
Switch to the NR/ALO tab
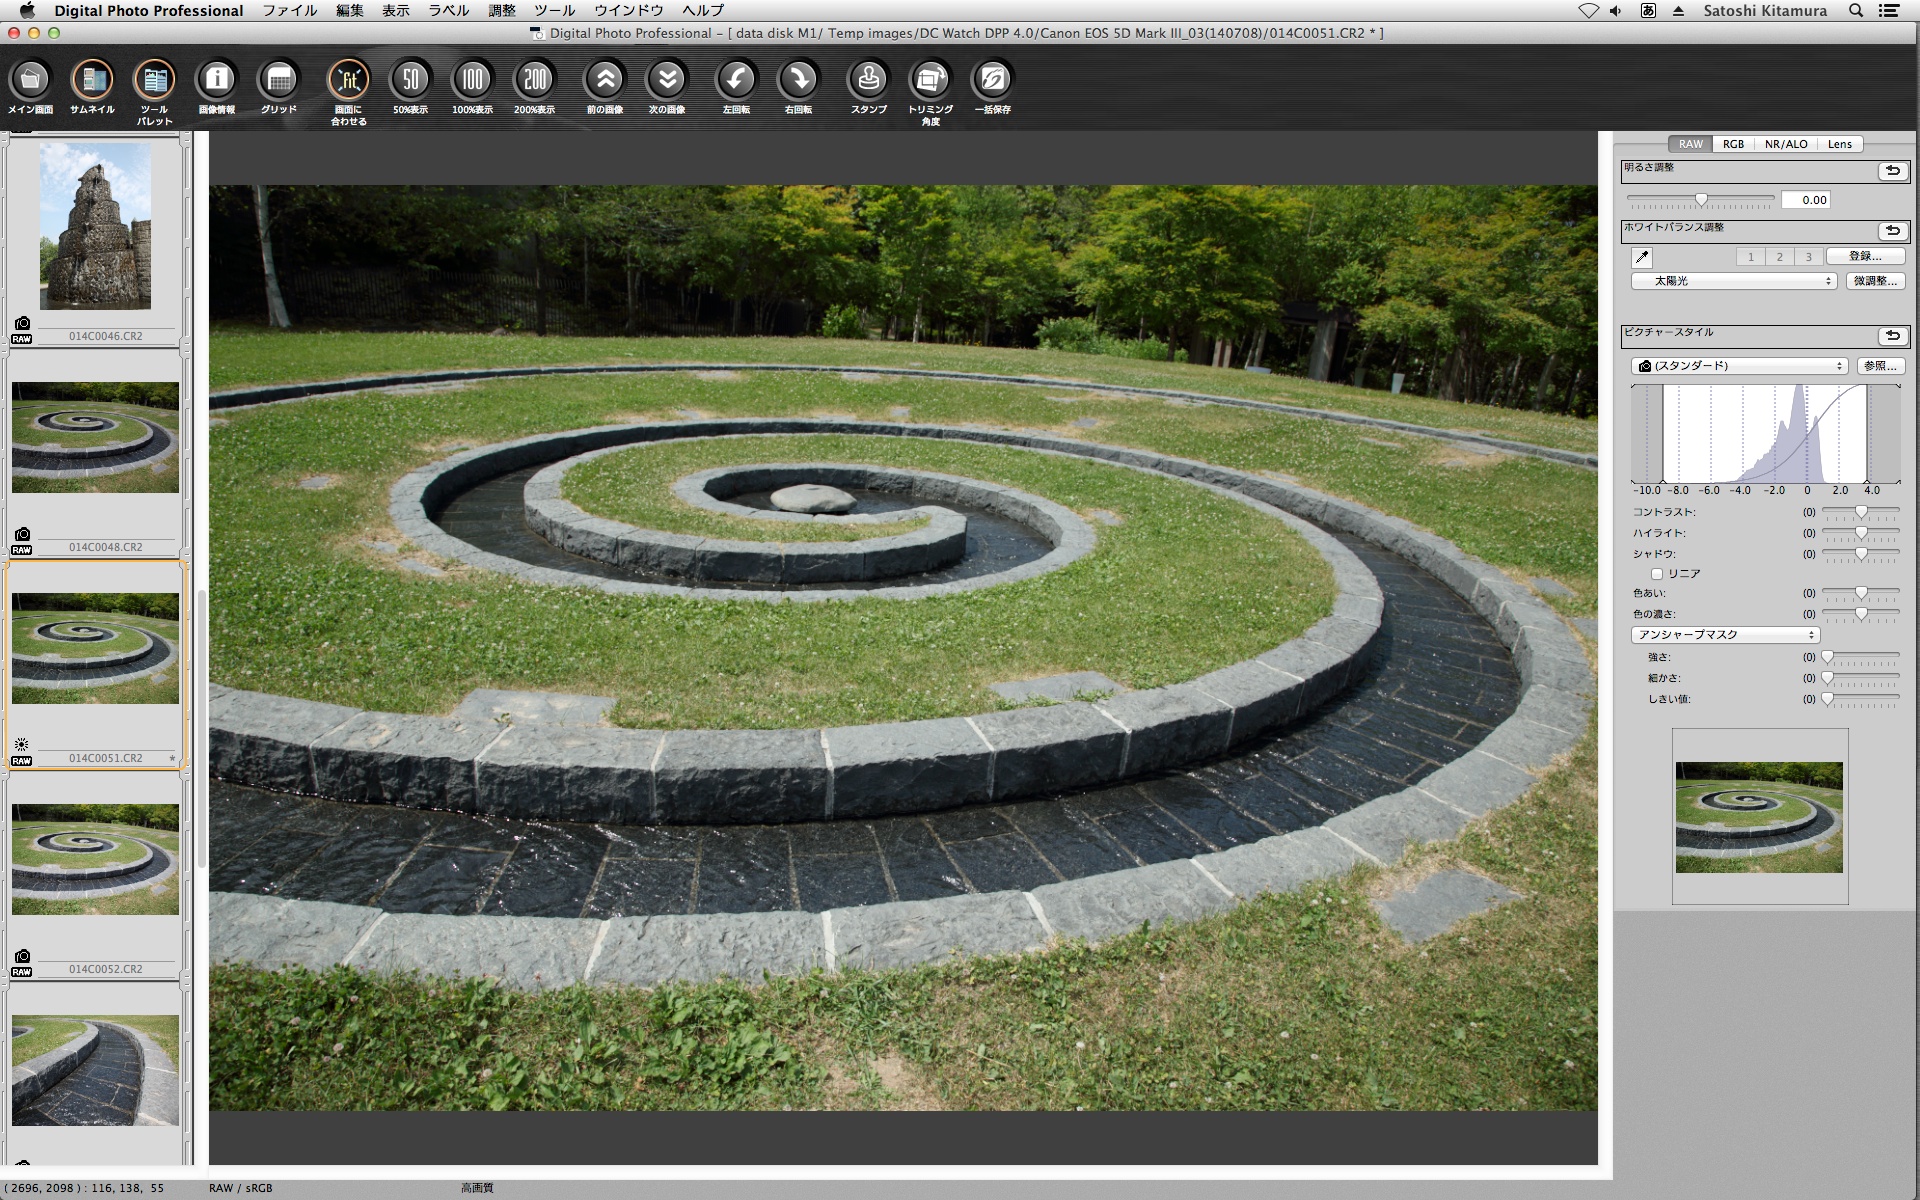(1785, 144)
